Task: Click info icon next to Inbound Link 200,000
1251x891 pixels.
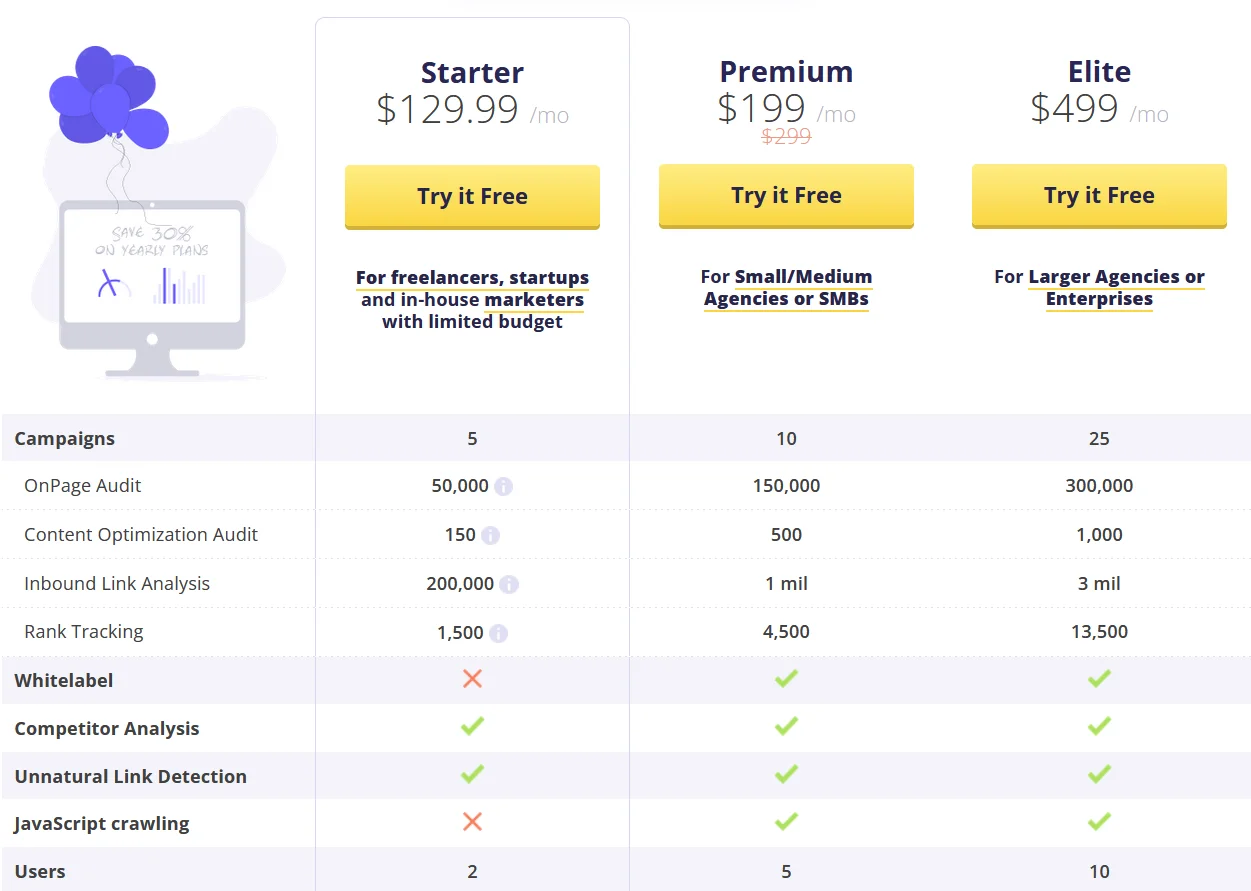Action: [x=508, y=584]
